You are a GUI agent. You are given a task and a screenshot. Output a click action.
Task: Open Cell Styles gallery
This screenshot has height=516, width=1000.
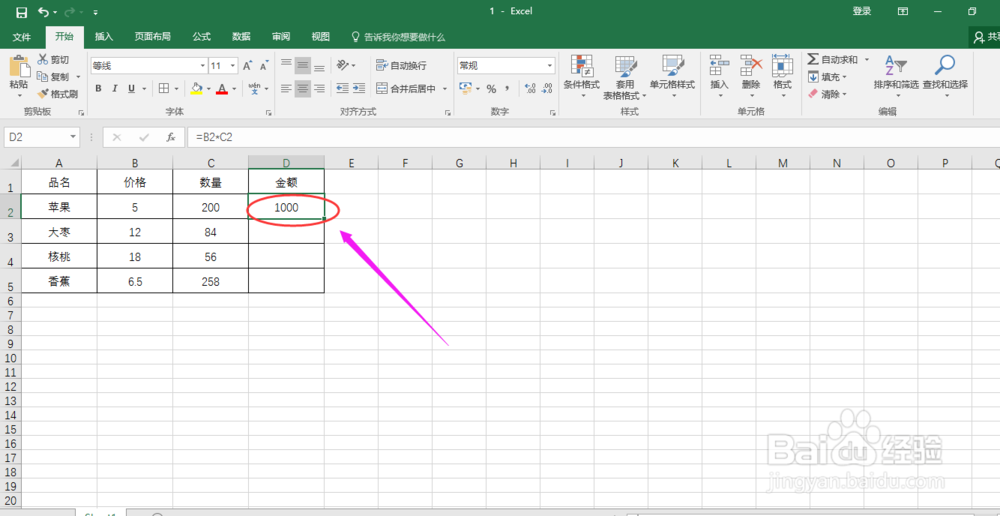click(672, 77)
